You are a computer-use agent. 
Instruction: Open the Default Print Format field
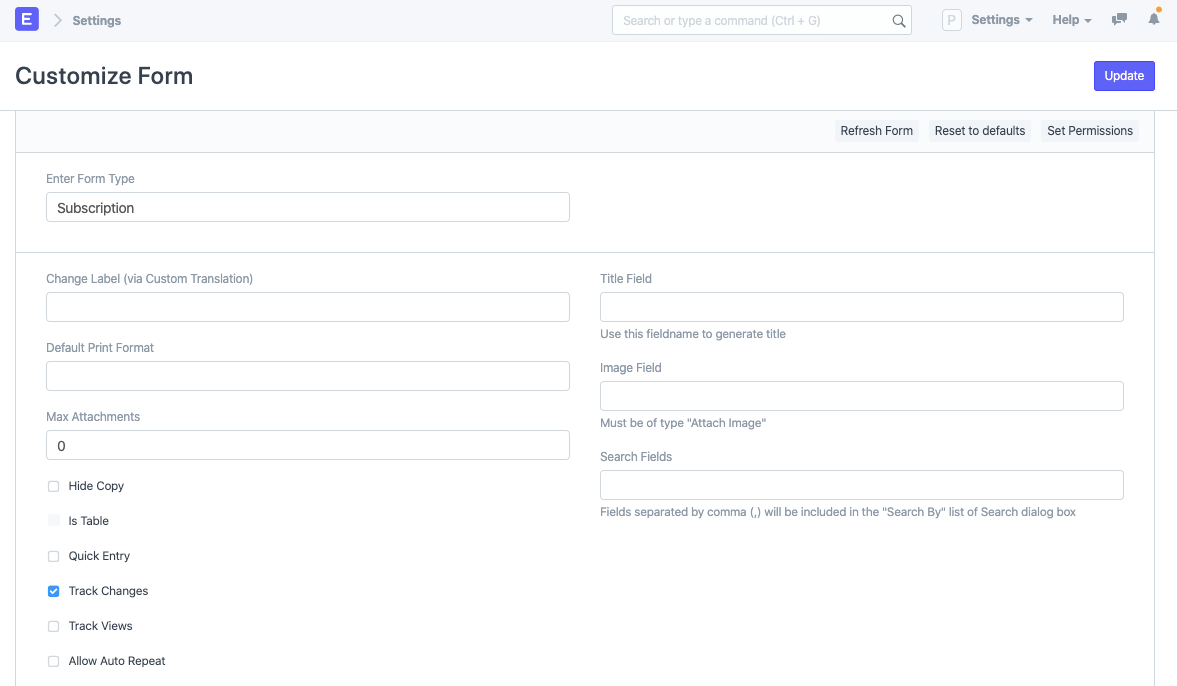308,376
